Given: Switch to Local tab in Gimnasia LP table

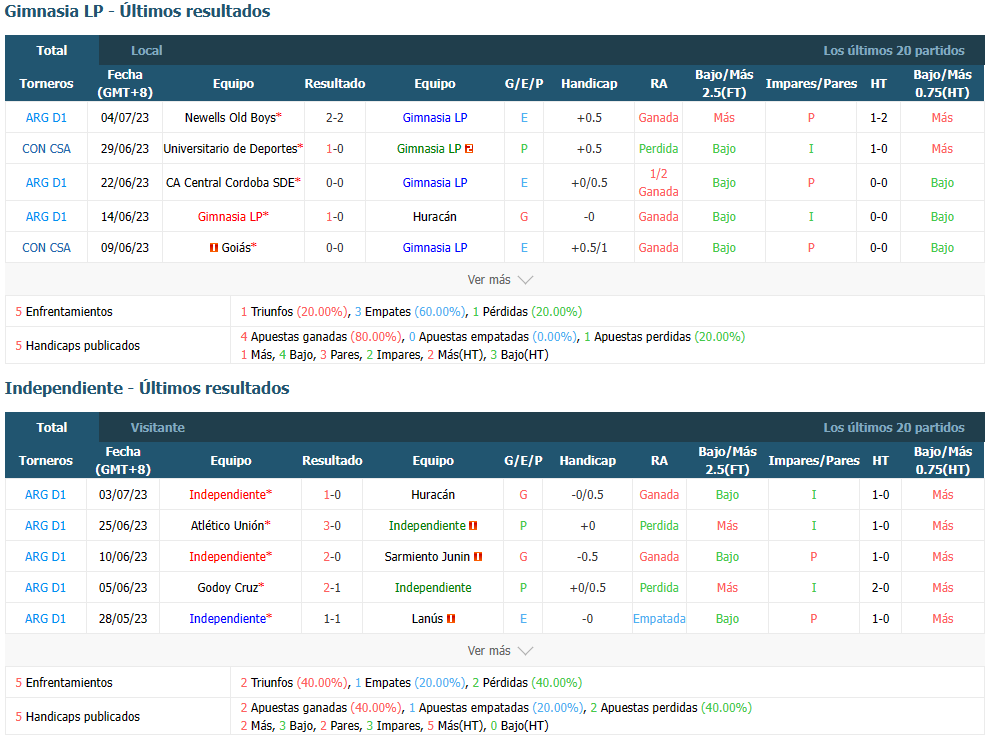Looking at the screenshot, I should [x=146, y=50].
